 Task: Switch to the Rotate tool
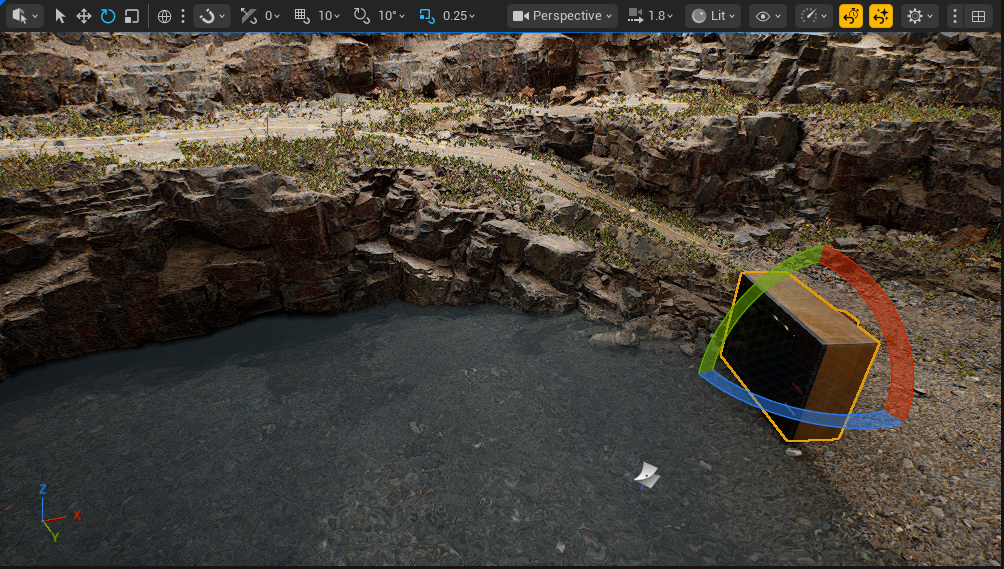coord(108,16)
